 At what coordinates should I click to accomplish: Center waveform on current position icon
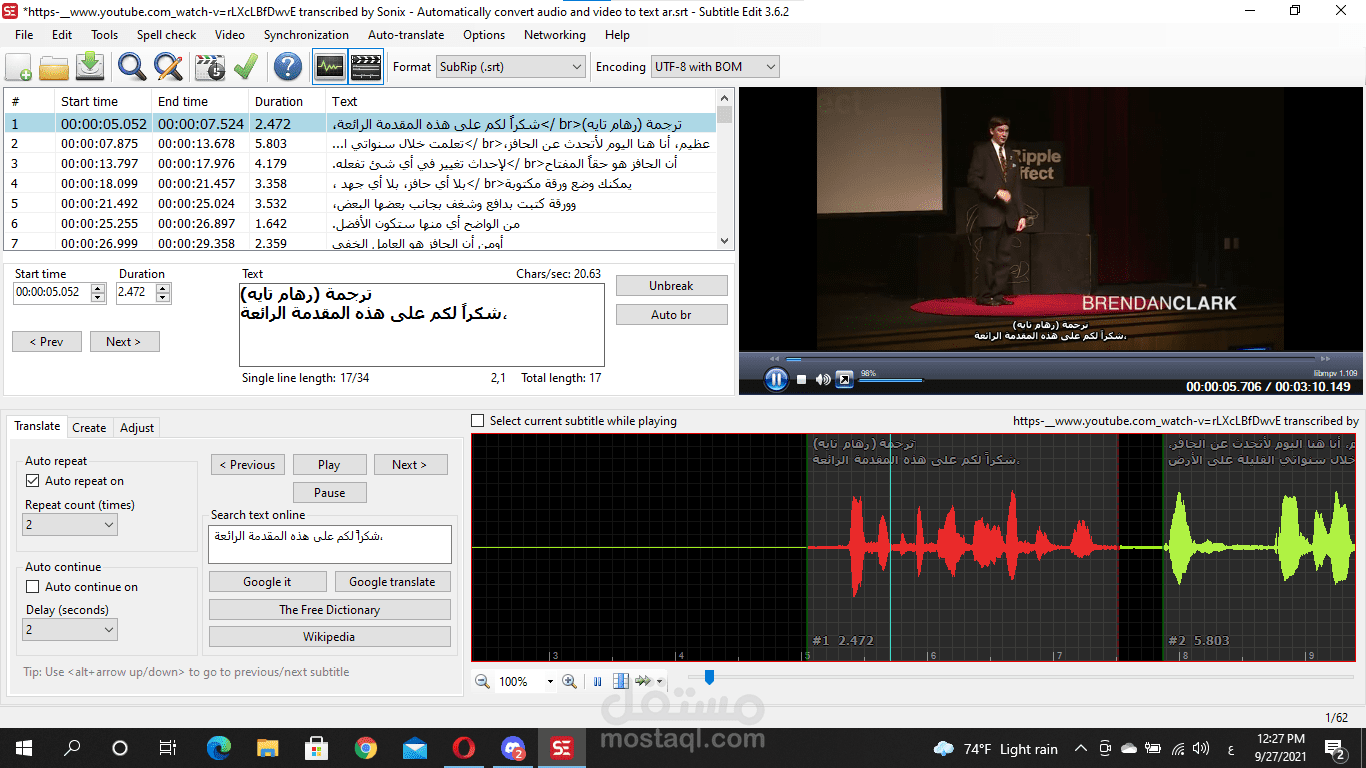point(621,681)
